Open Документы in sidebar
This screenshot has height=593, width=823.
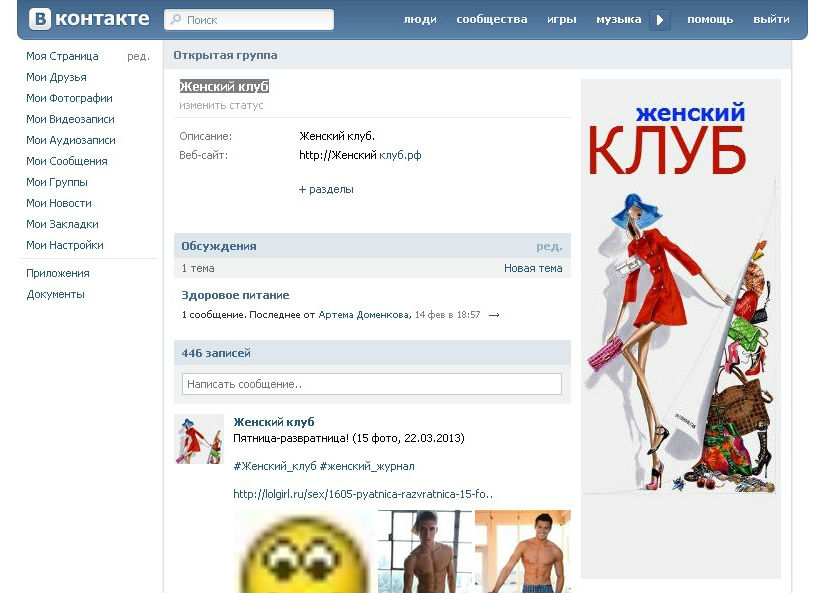tap(55, 294)
